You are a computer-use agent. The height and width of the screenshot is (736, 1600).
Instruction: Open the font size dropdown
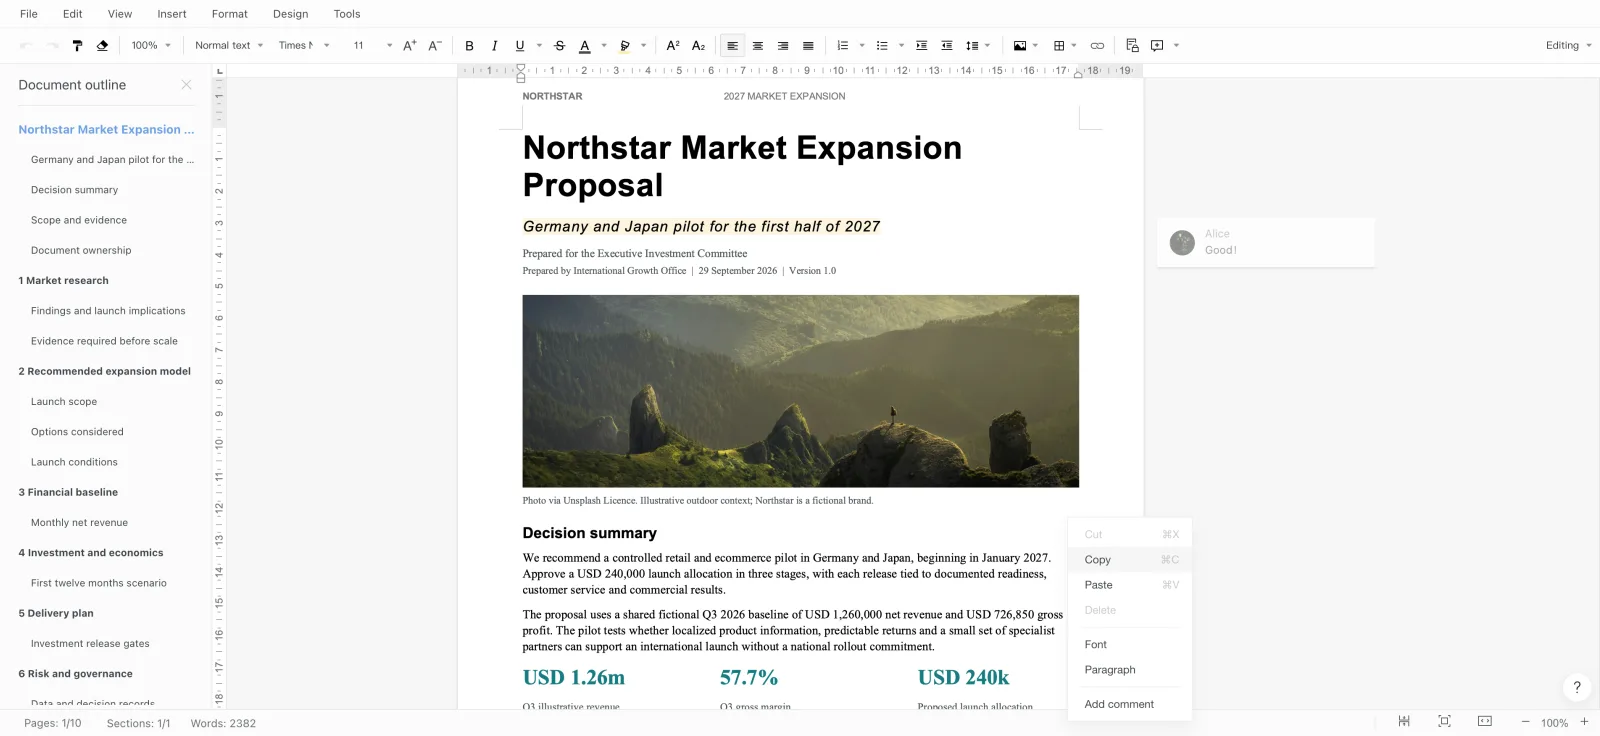pyautogui.click(x=371, y=45)
